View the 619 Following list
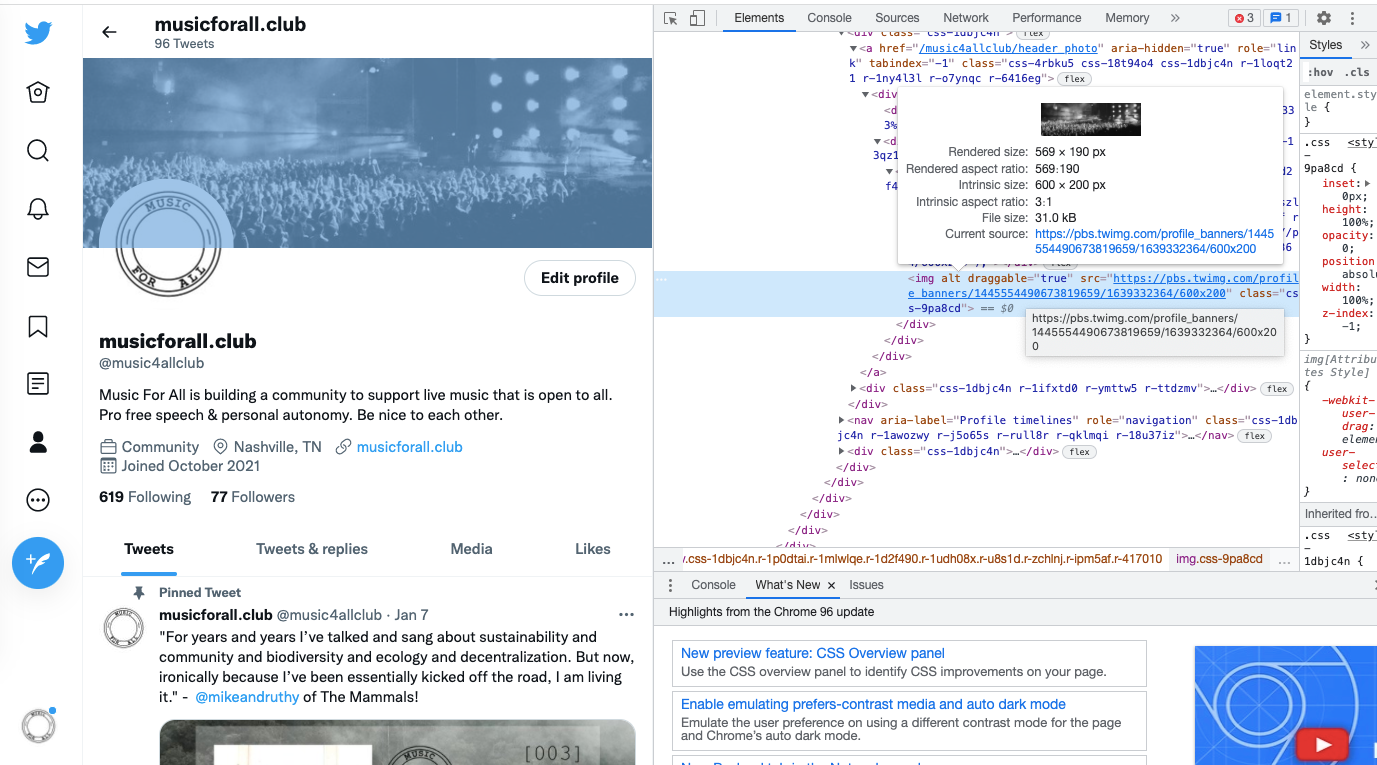1377x765 pixels. tap(145, 497)
